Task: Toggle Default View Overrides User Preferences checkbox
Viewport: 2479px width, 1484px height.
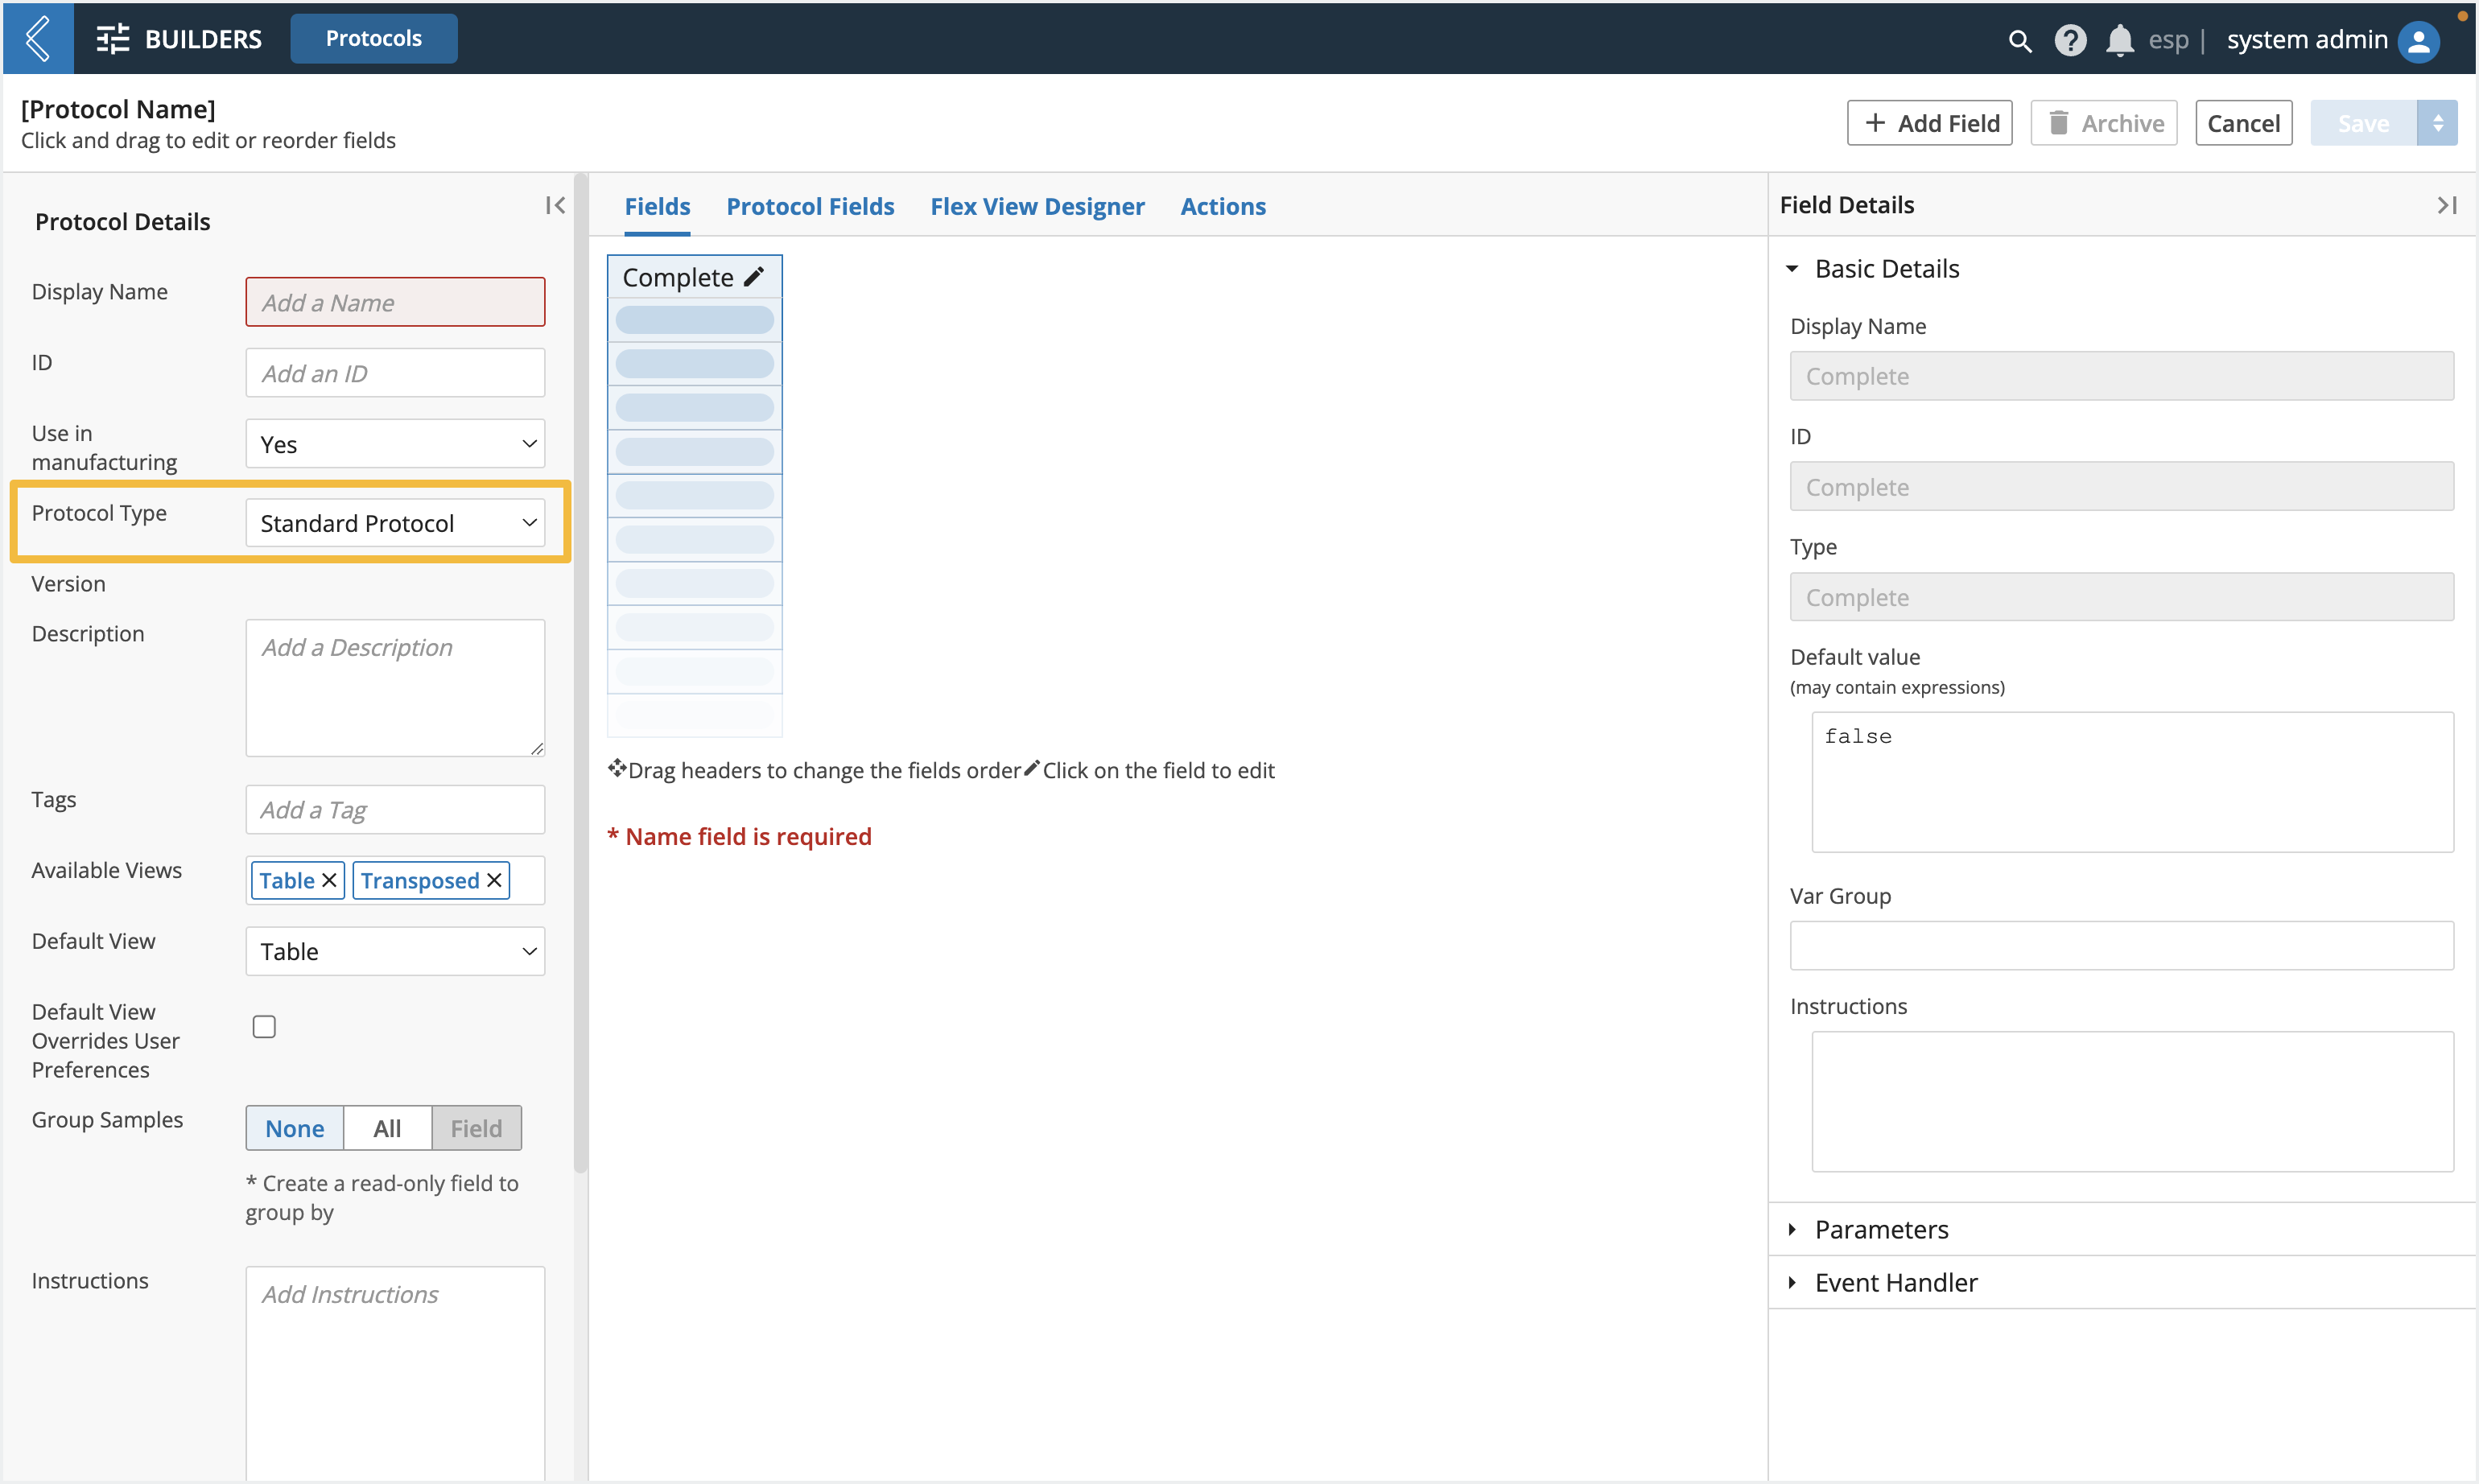Action: (x=264, y=1027)
